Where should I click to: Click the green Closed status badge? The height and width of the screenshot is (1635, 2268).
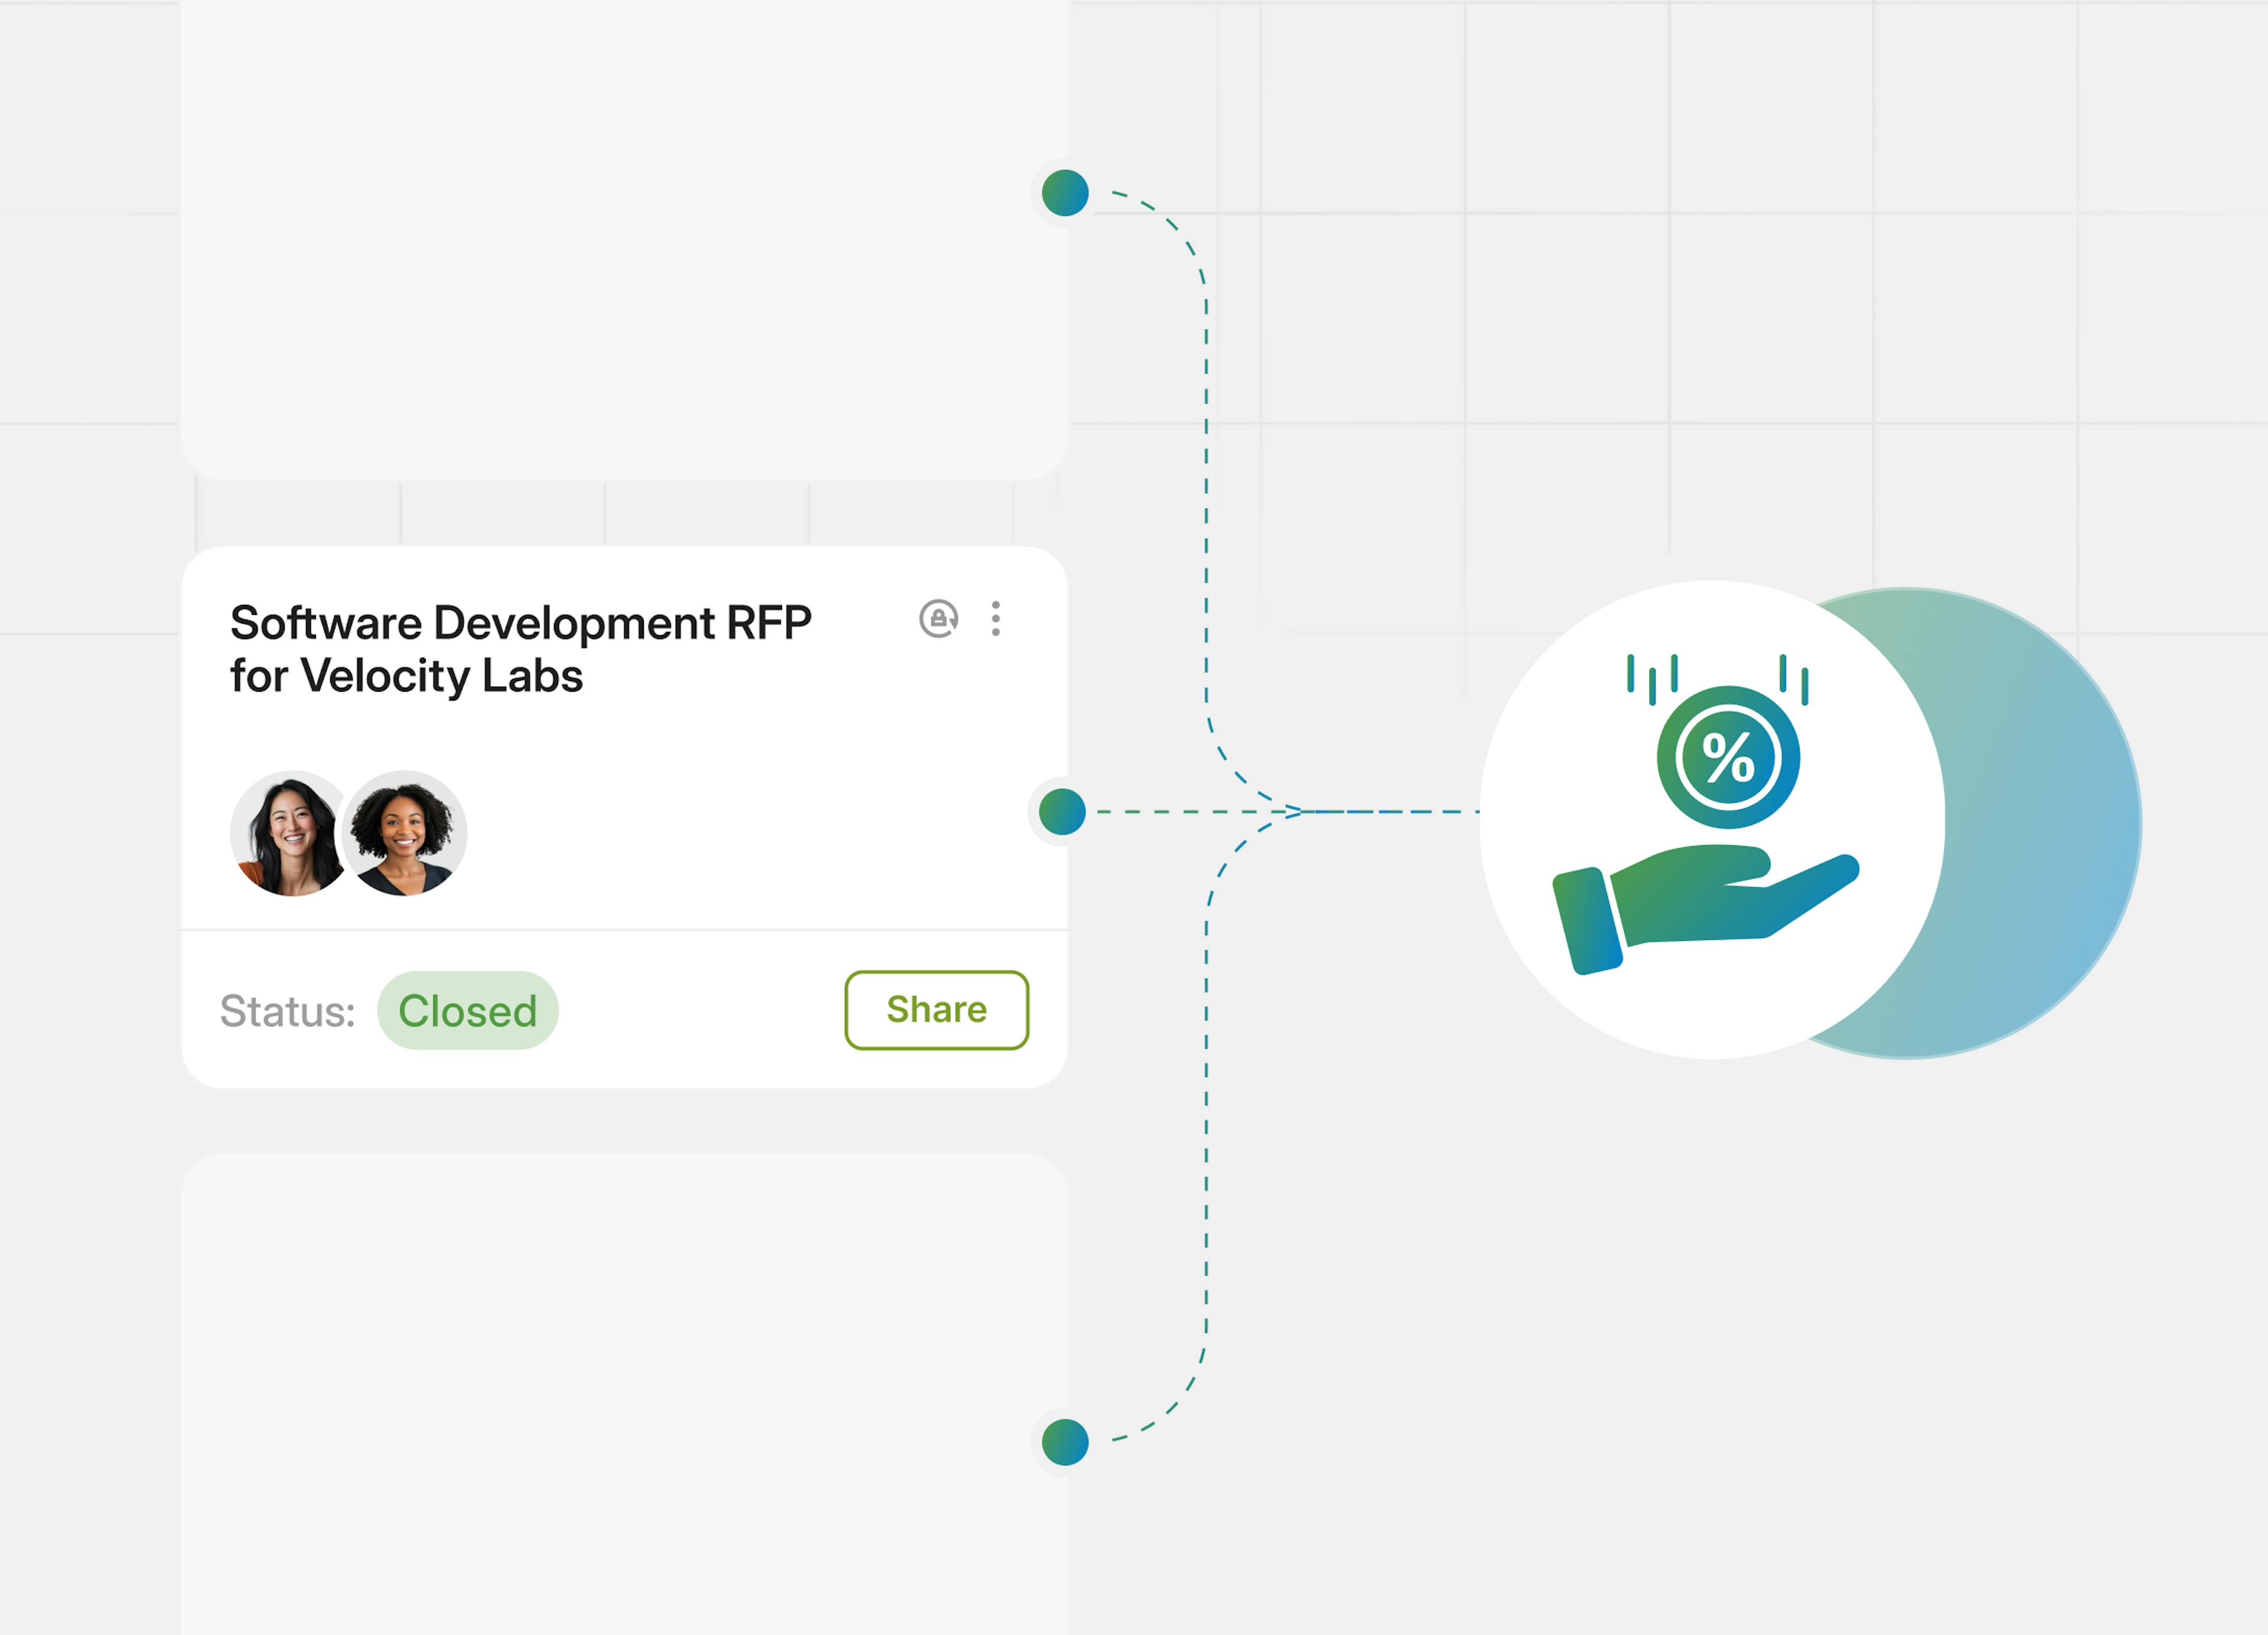(467, 1010)
